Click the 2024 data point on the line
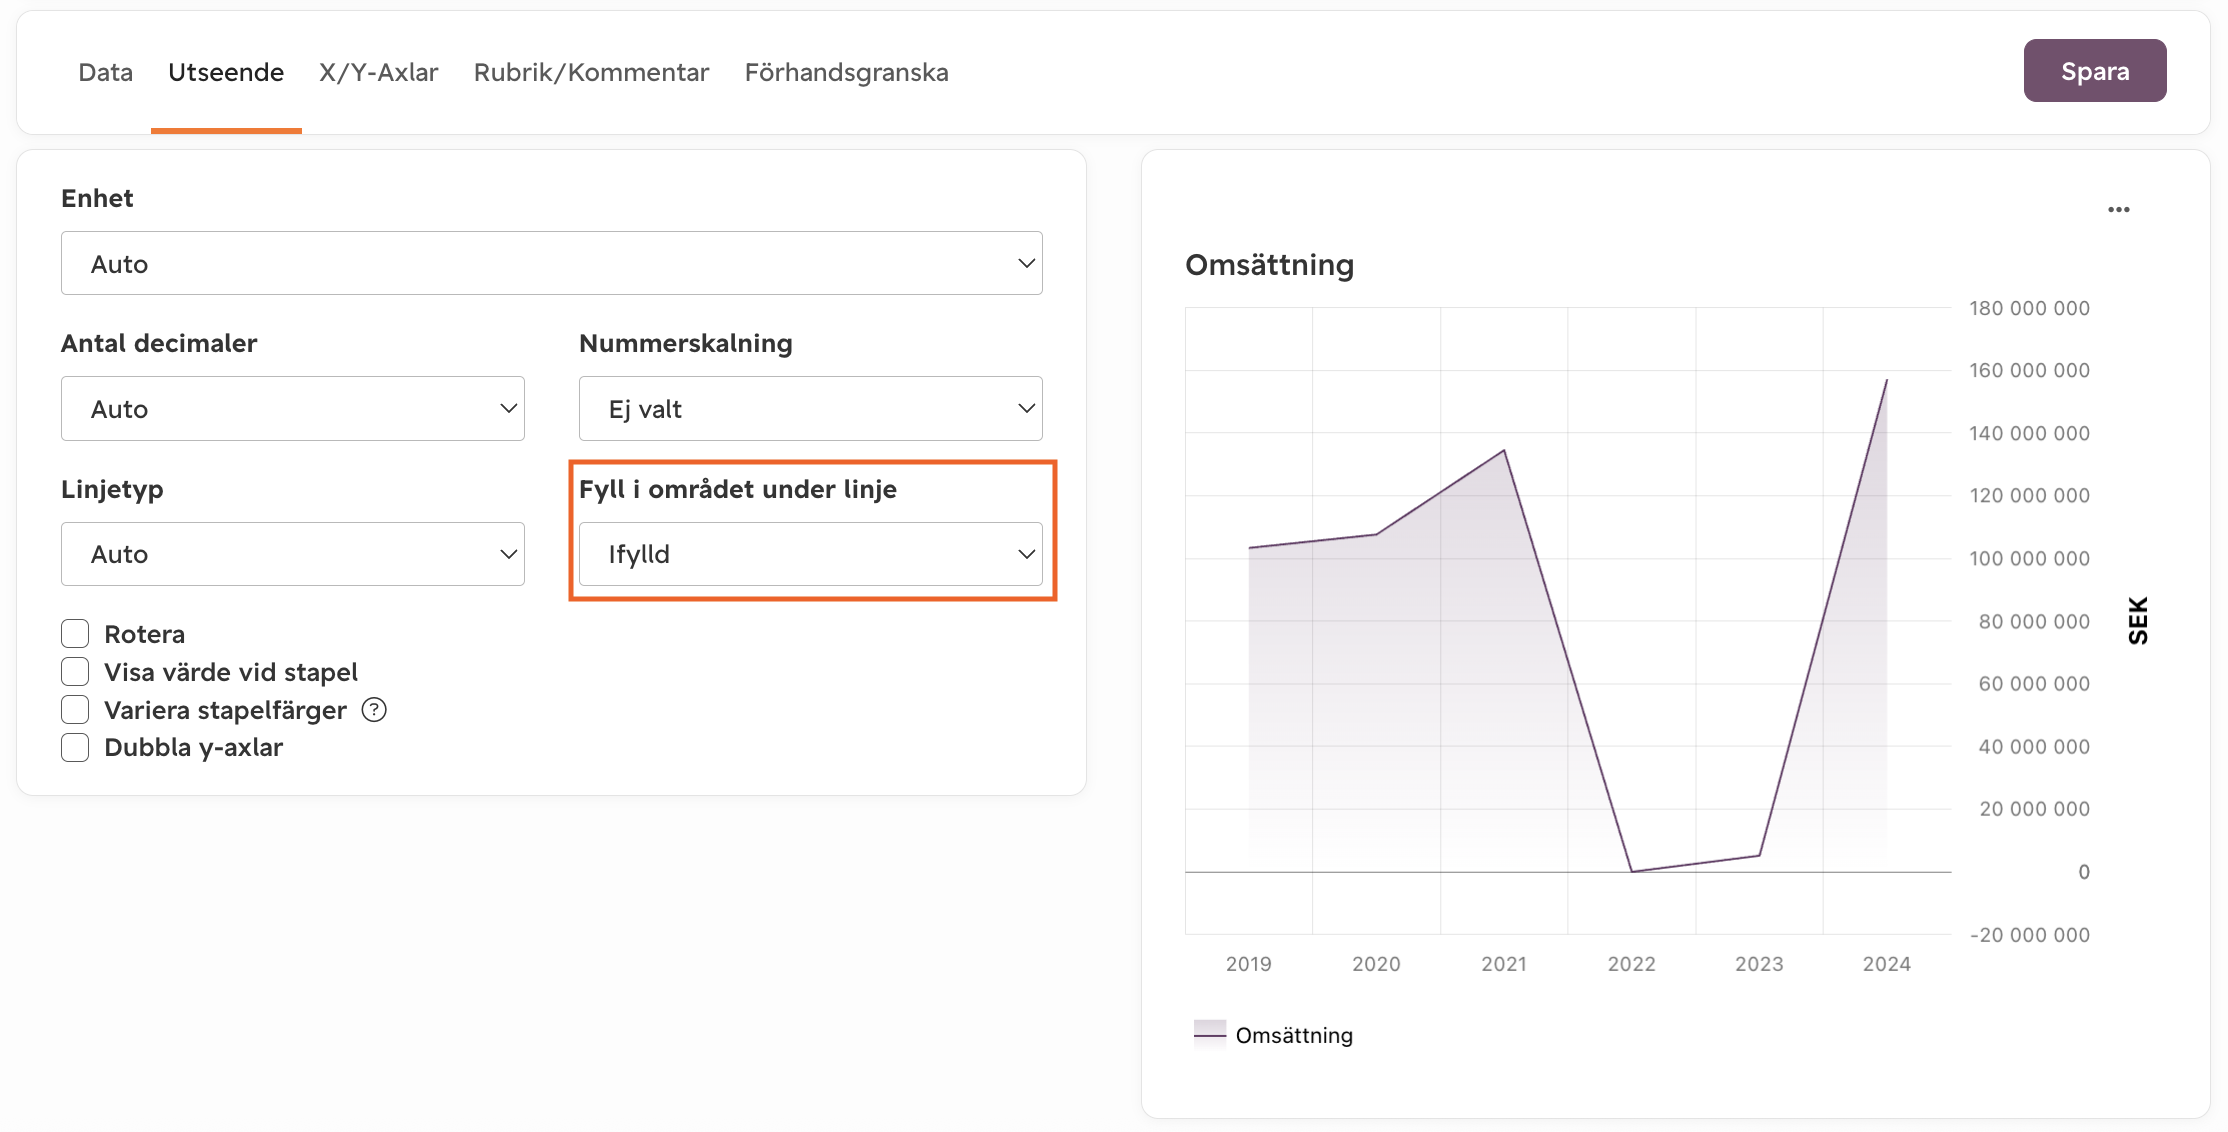This screenshot has width=2228, height=1132. [1887, 380]
